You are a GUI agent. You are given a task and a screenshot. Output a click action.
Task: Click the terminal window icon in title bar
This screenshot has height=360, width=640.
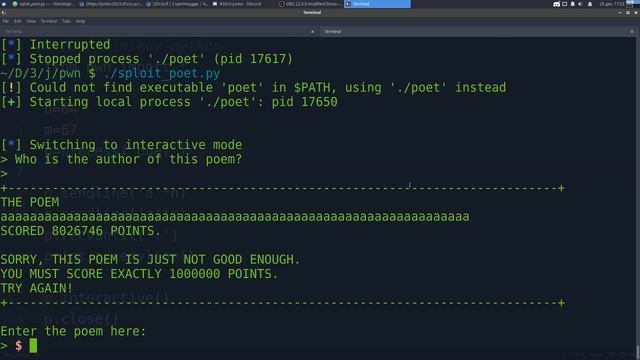[4, 13]
